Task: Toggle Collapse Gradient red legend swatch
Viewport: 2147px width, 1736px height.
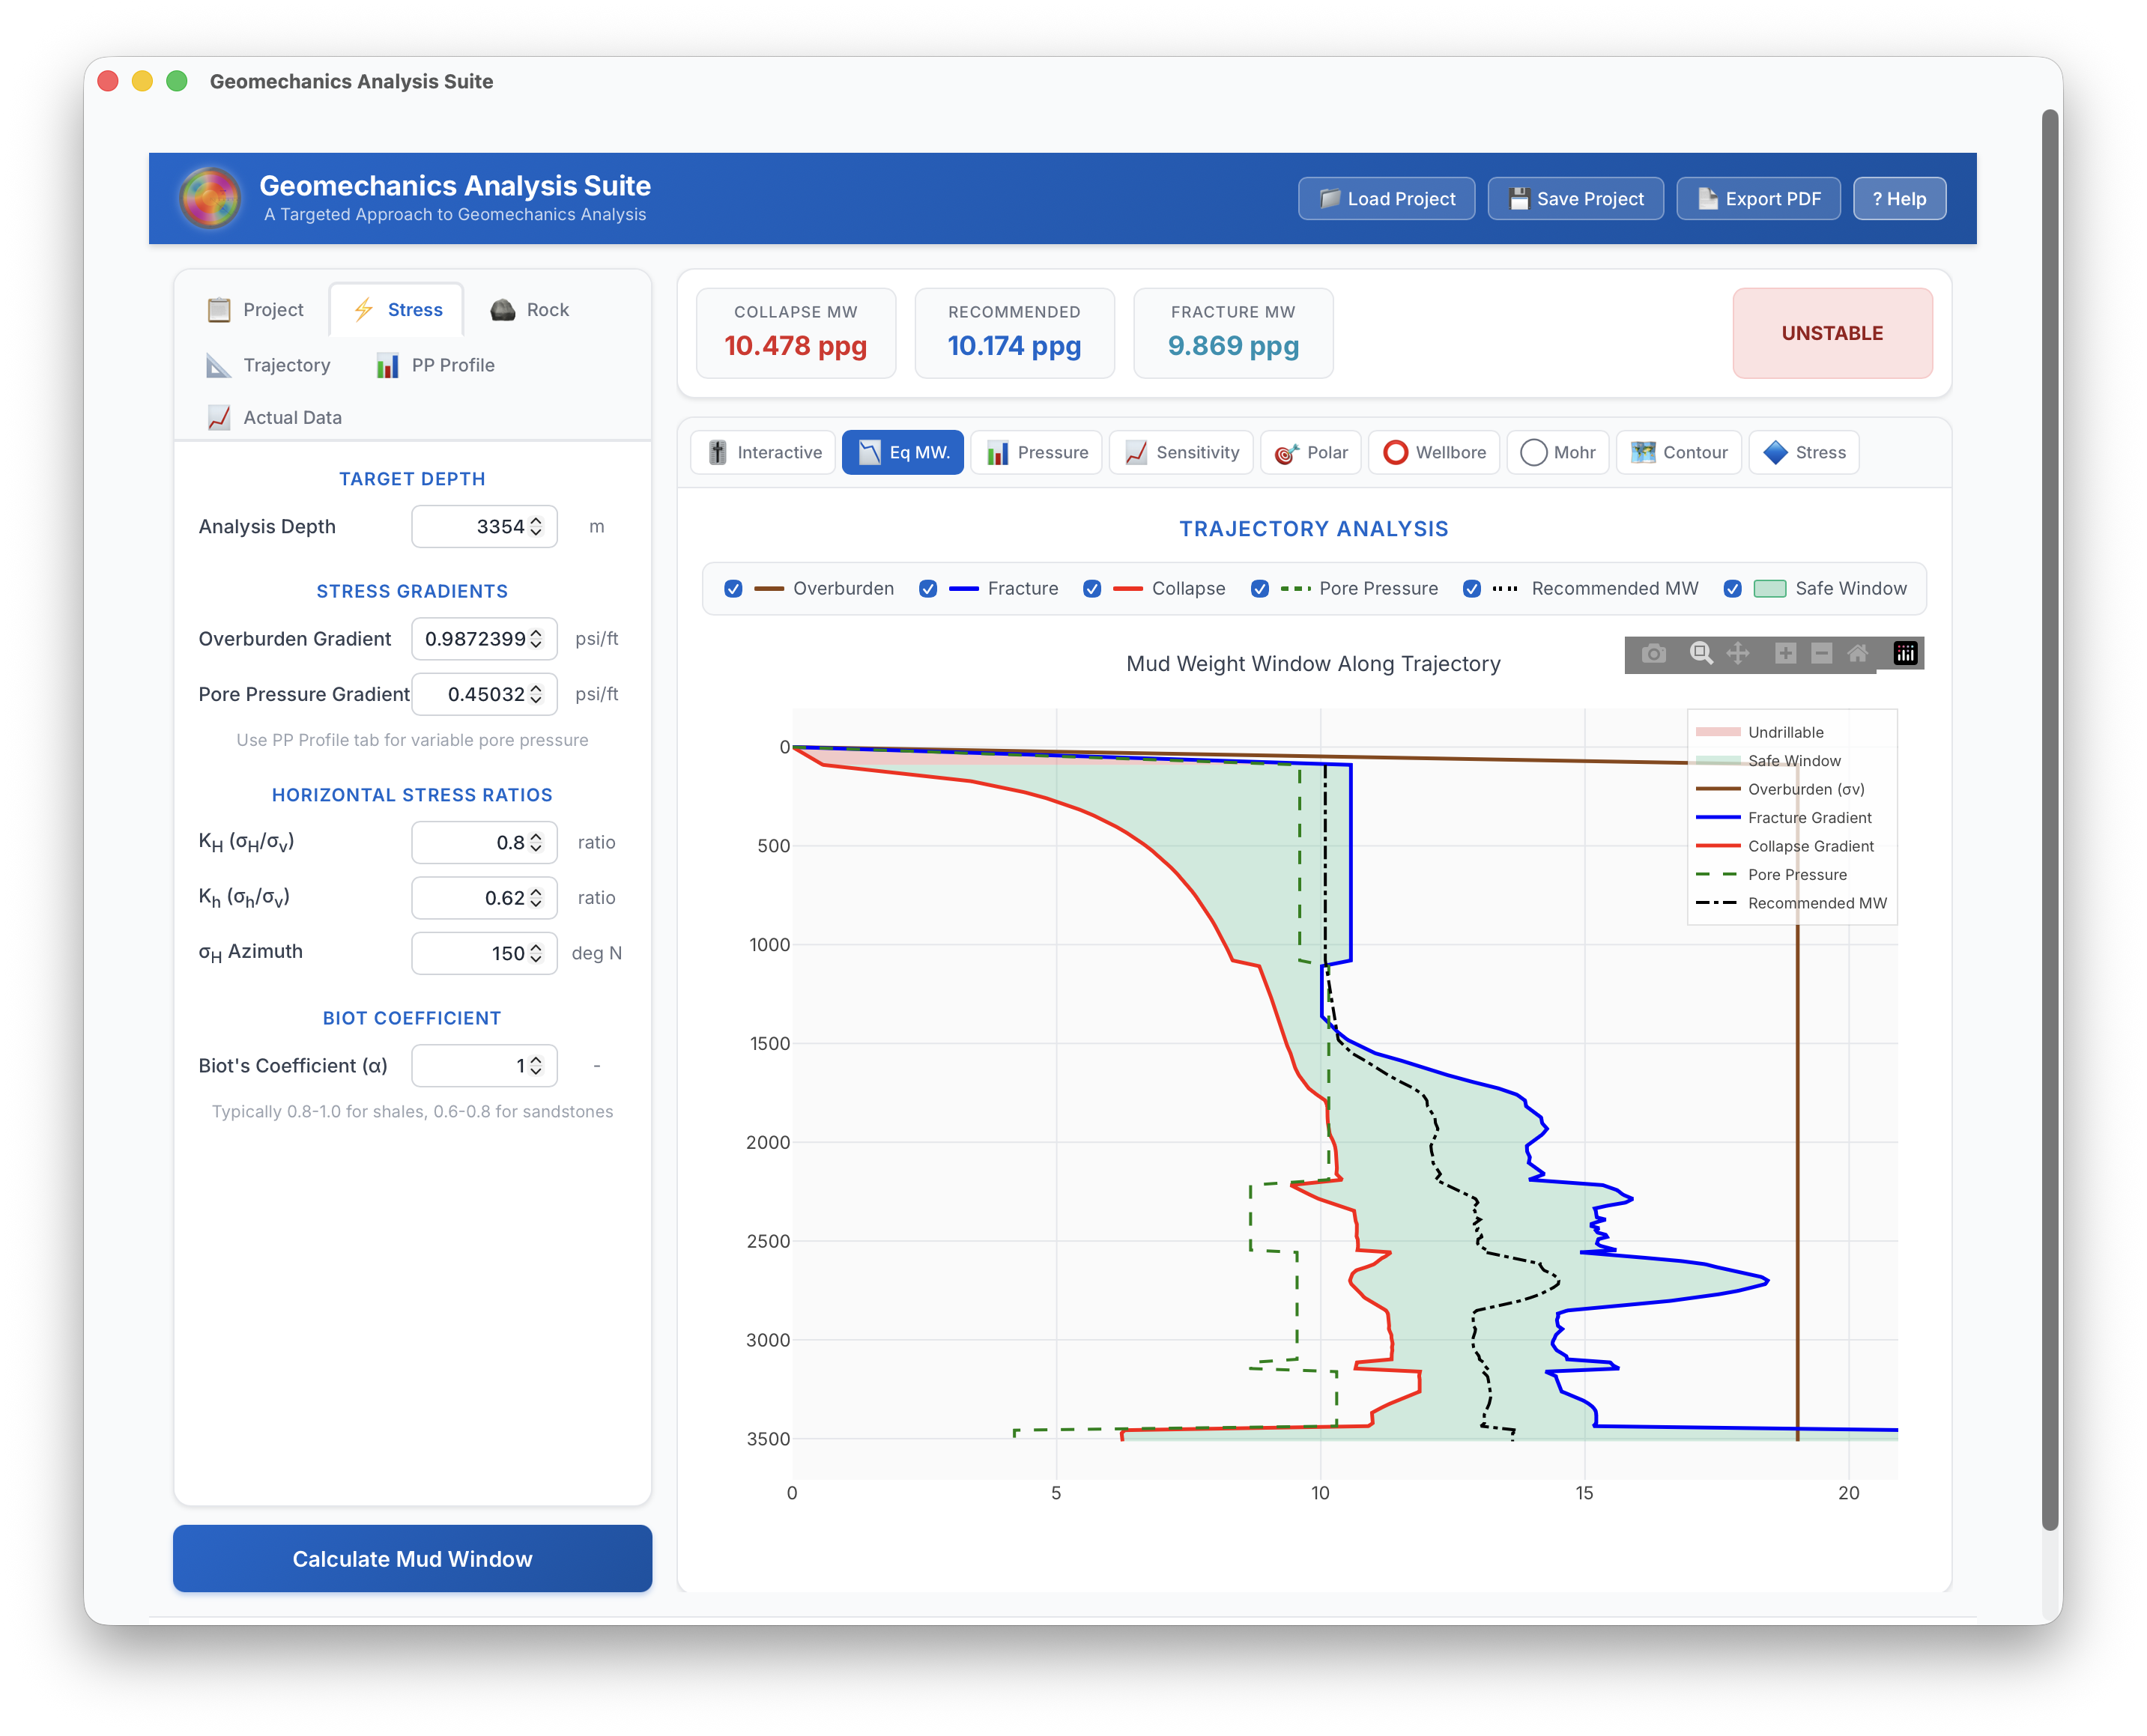Action: 1718,846
